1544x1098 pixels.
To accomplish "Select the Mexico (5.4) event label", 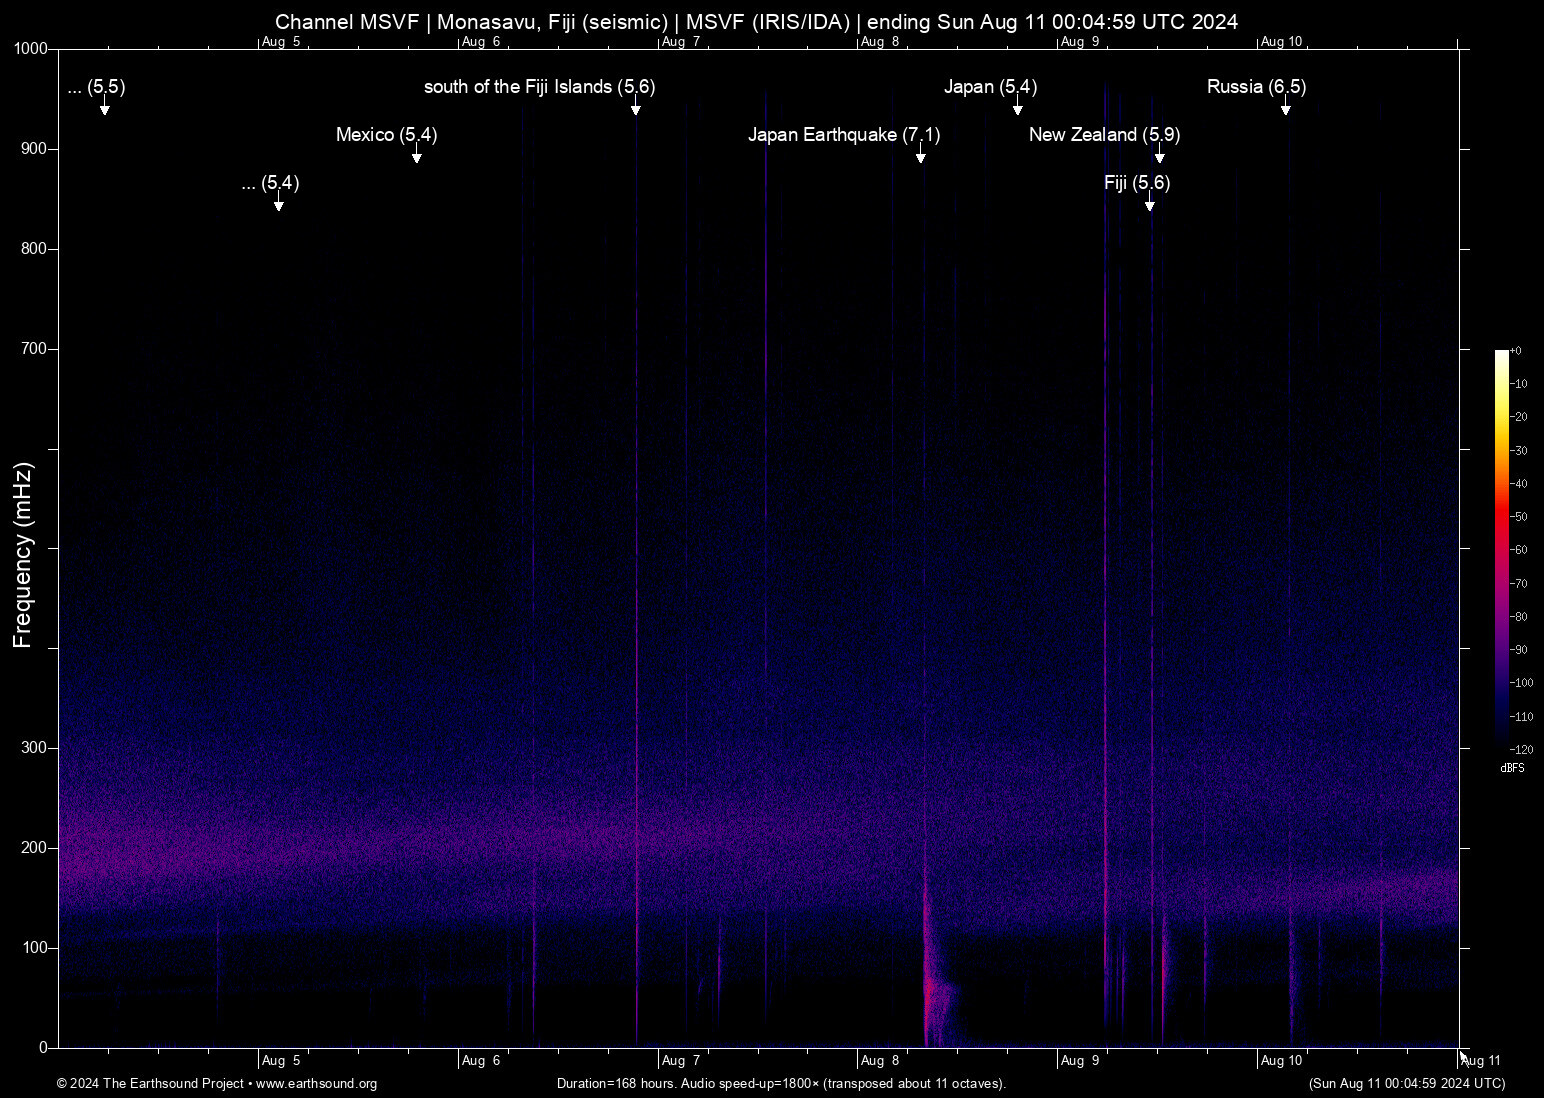I will tap(386, 135).
